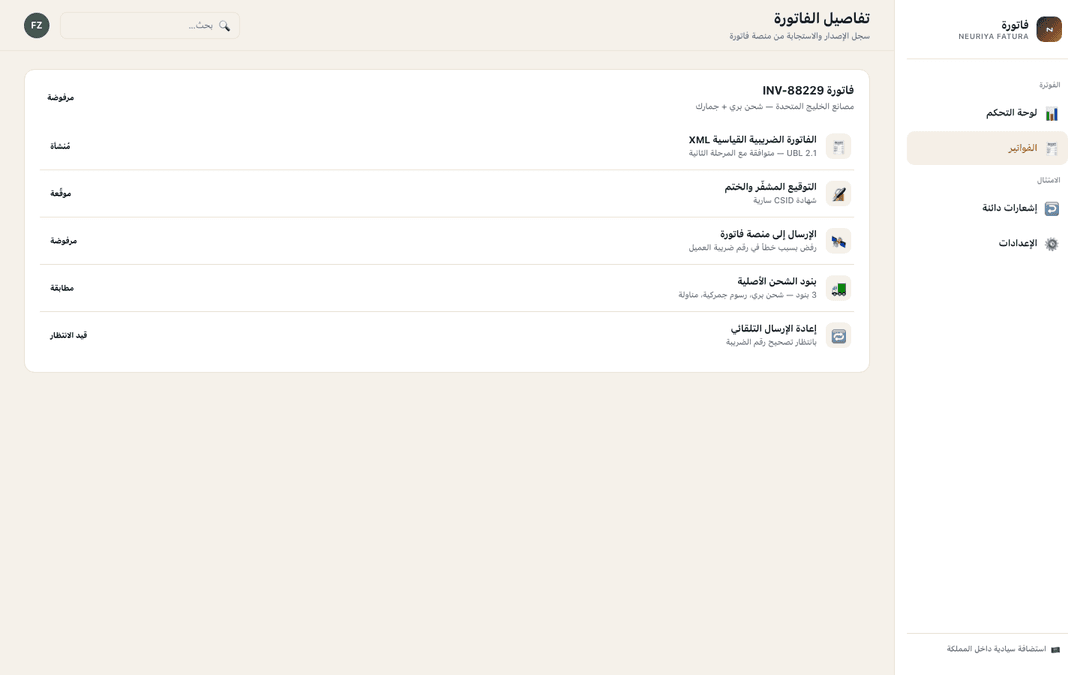Click the search magnifier icon
The width and height of the screenshot is (1080, 675).
click(225, 25)
